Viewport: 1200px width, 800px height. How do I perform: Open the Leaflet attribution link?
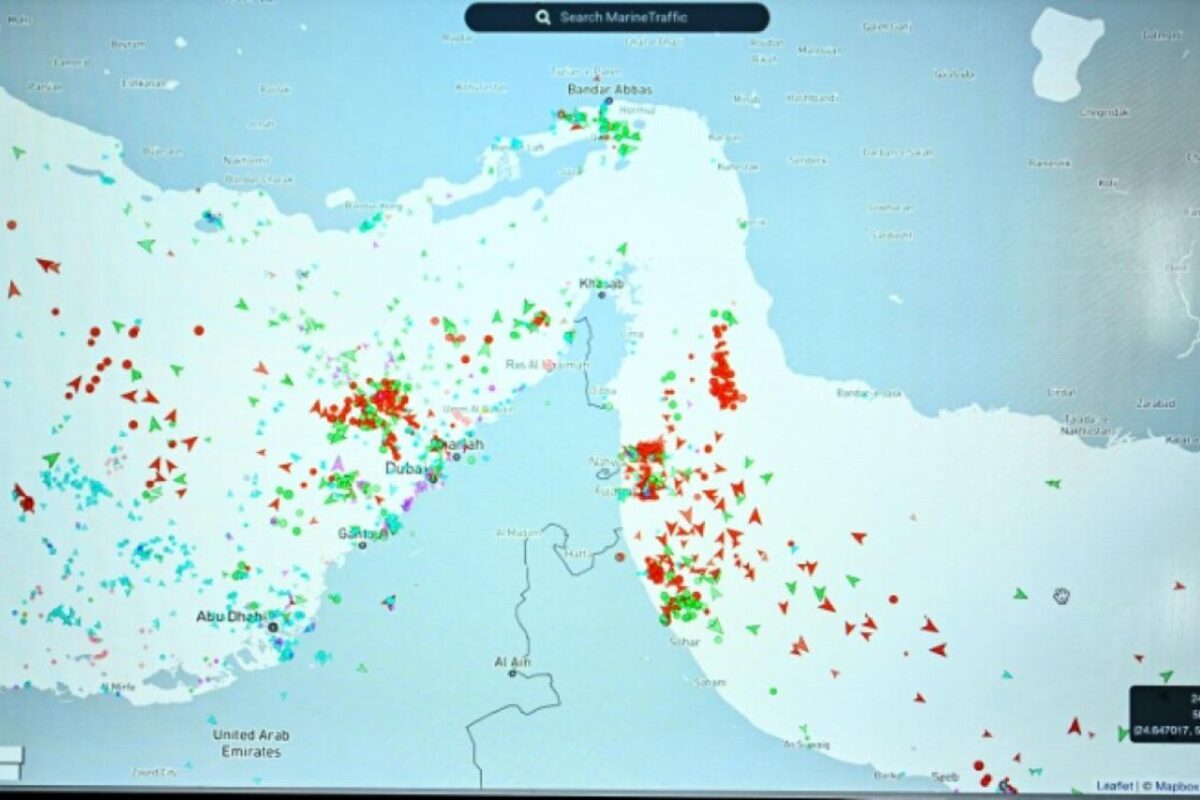tap(1114, 786)
